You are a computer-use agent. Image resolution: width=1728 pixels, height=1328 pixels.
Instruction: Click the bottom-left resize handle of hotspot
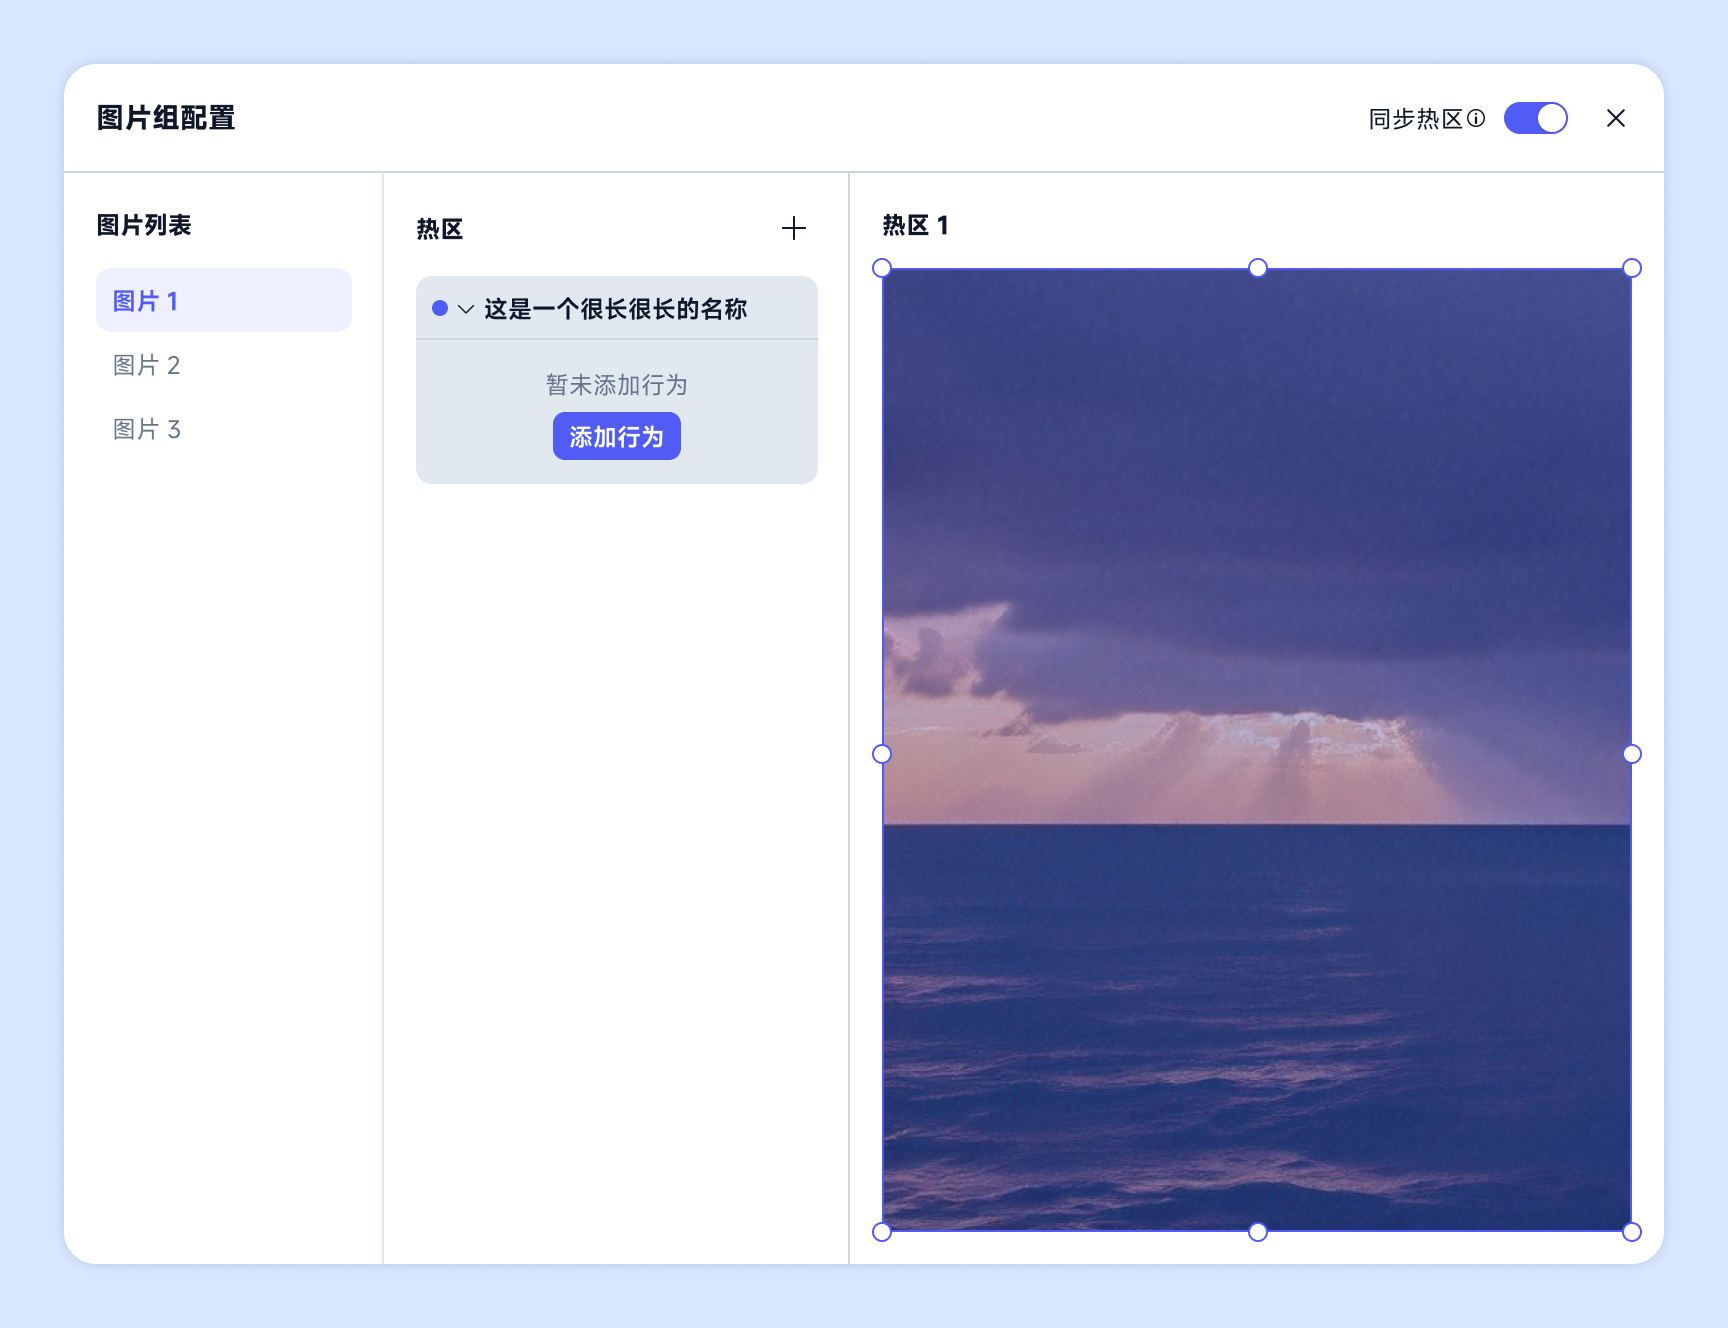pos(882,1232)
